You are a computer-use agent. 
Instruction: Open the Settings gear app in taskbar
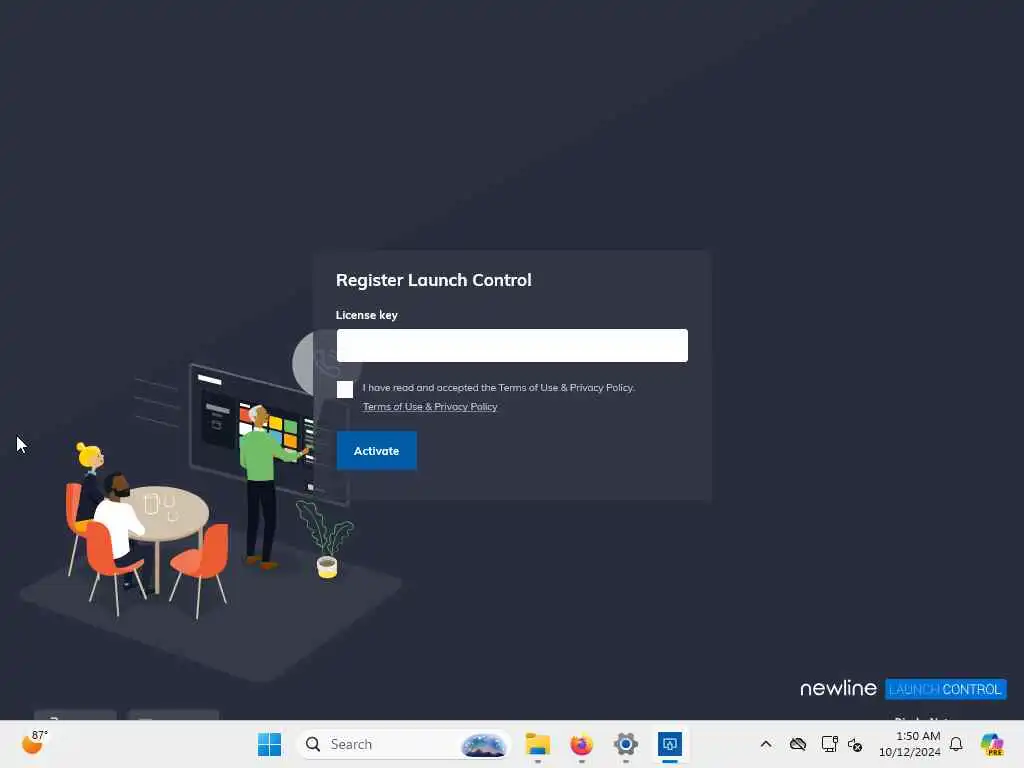coord(626,744)
